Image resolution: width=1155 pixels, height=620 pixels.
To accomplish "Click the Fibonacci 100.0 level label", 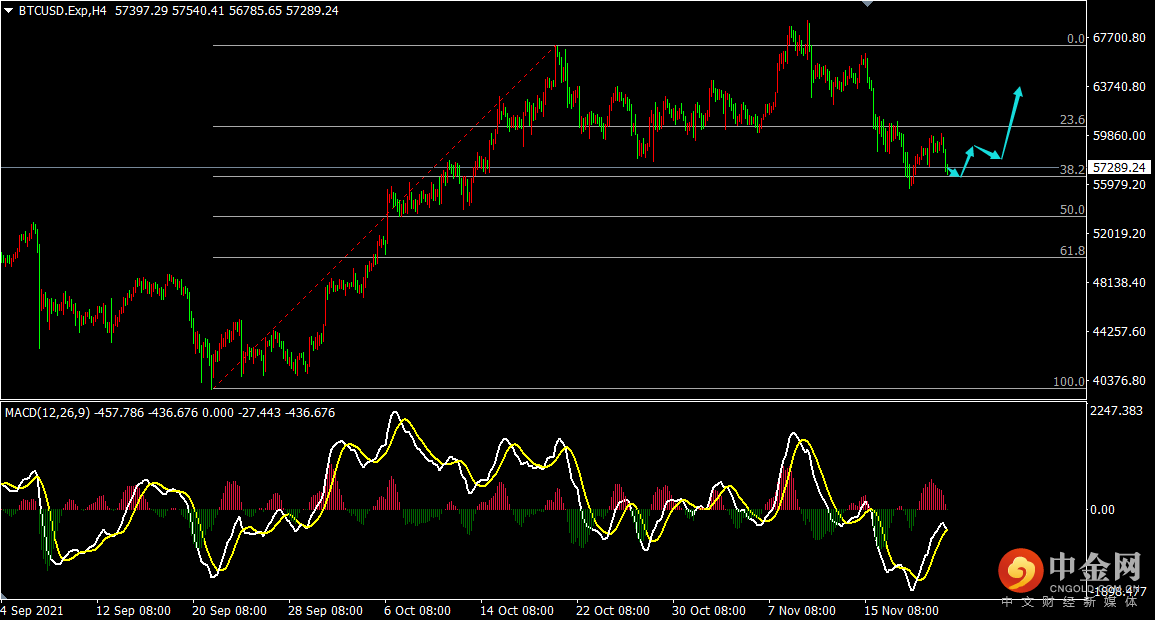I will coord(1069,382).
